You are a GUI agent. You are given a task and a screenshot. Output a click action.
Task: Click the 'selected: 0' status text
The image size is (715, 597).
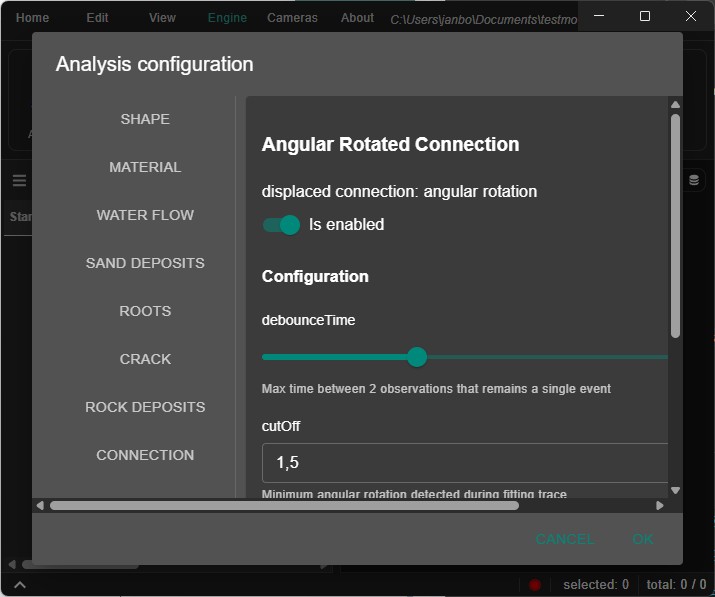(x=596, y=584)
